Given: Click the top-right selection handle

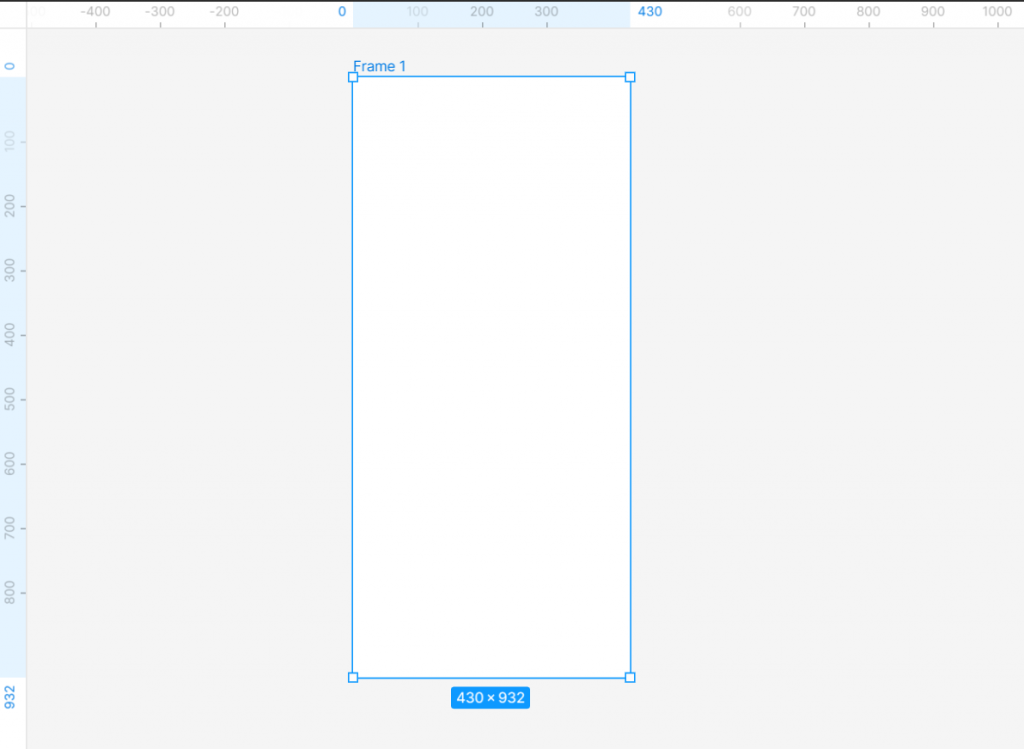Looking at the screenshot, I should click(x=630, y=76).
